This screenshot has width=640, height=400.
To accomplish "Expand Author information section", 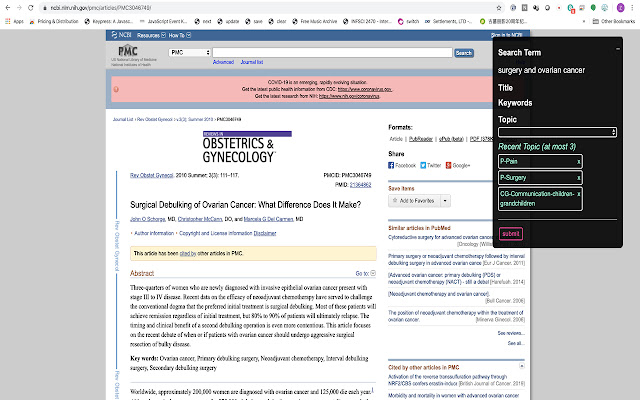I will [154, 233].
